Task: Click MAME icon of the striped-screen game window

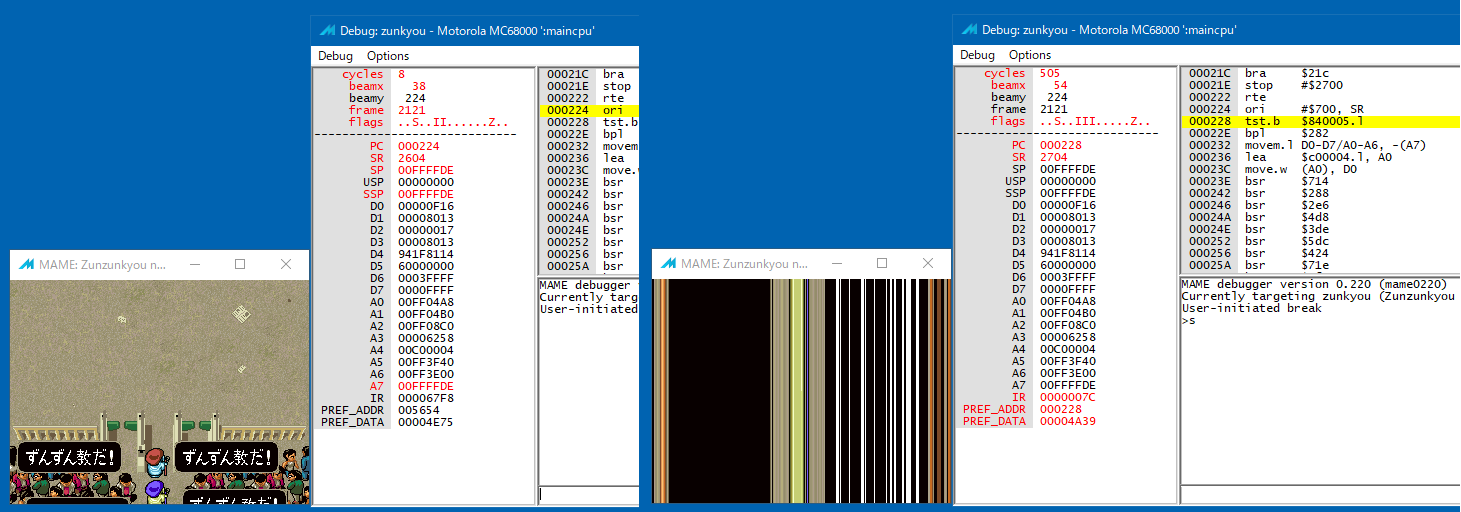Action: [x=667, y=264]
